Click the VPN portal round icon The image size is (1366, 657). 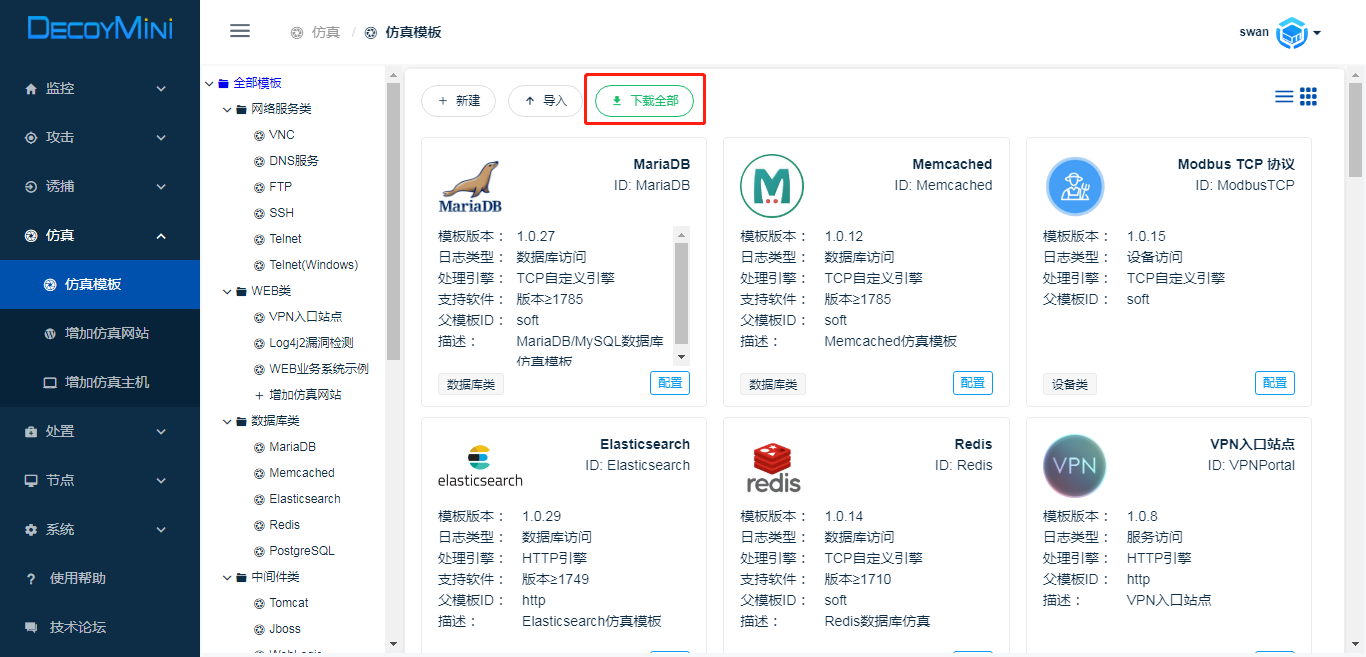(x=1074, y=466)
